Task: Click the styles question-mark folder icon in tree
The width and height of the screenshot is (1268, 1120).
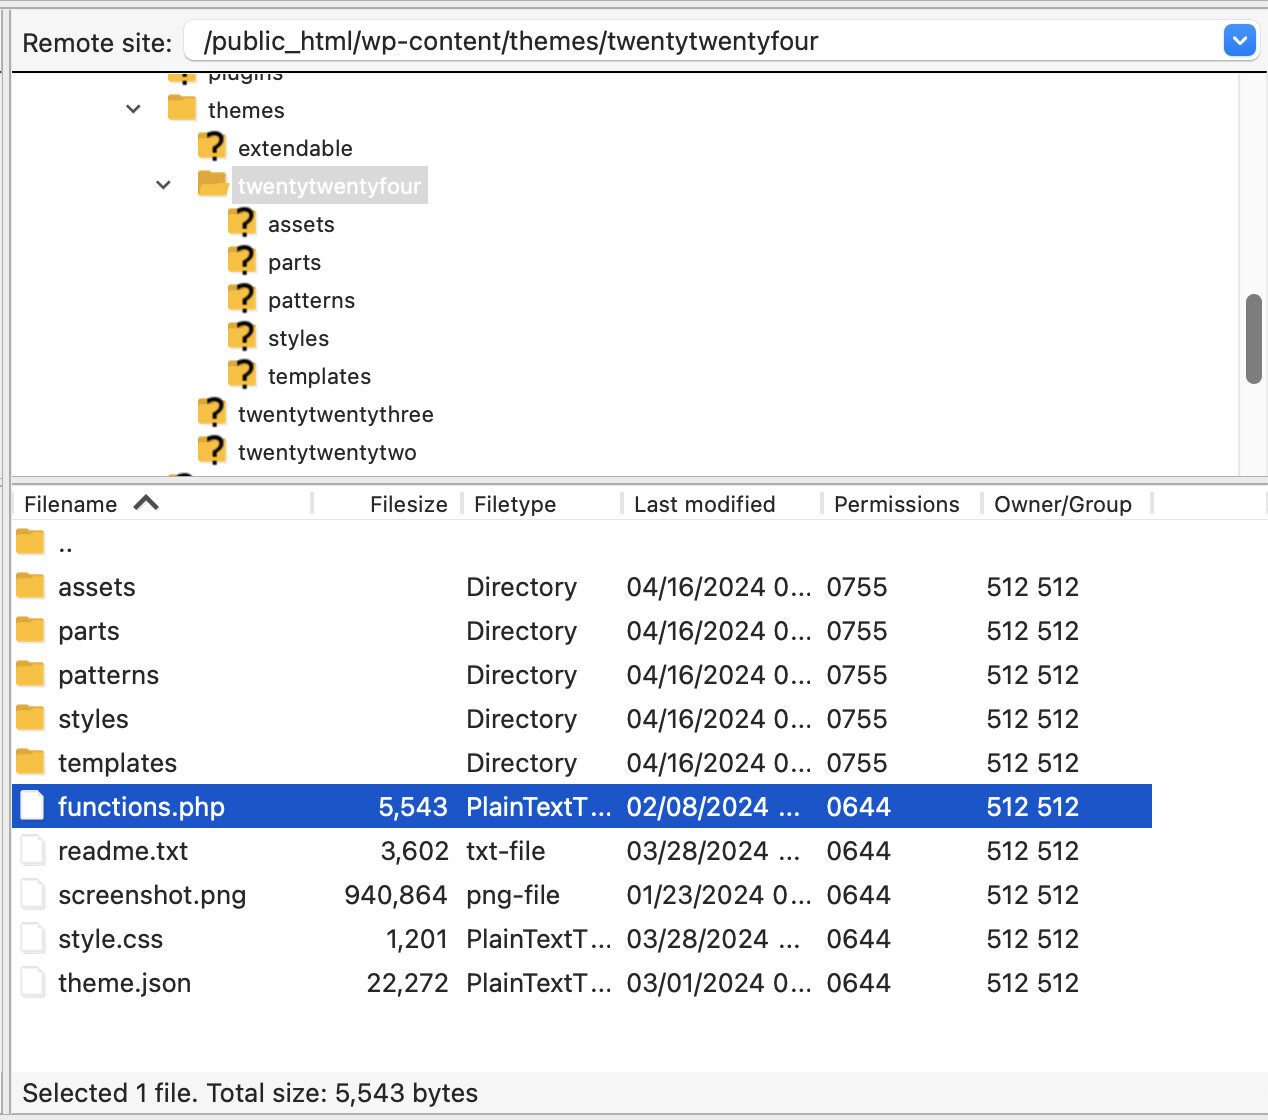Action: point(242,336)
